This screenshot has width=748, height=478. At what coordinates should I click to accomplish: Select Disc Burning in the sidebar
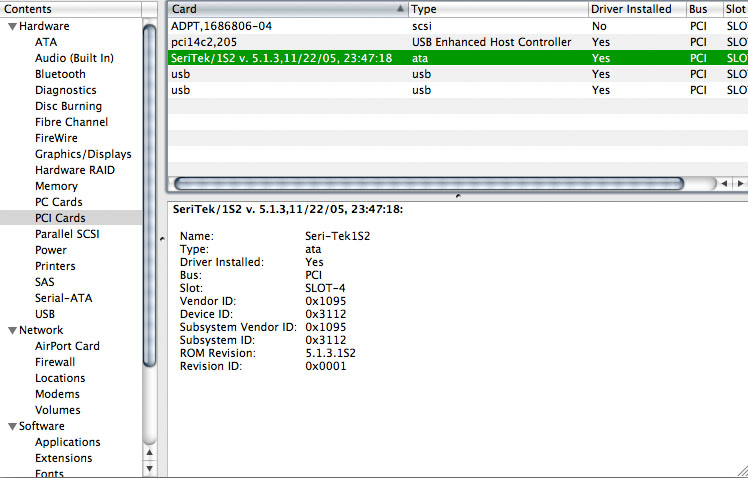point(68,106)
